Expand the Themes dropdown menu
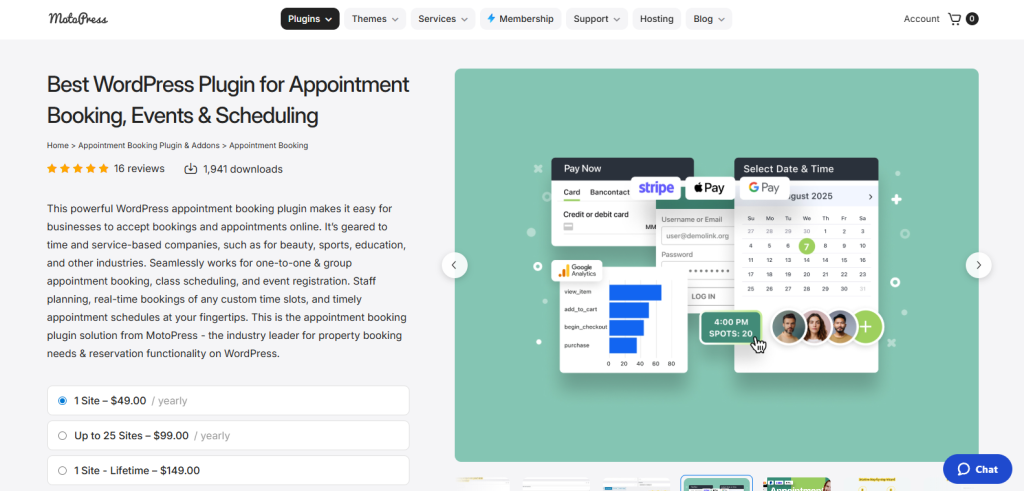Viewport: 1024px width, 491px height. (x=375, y=19)
